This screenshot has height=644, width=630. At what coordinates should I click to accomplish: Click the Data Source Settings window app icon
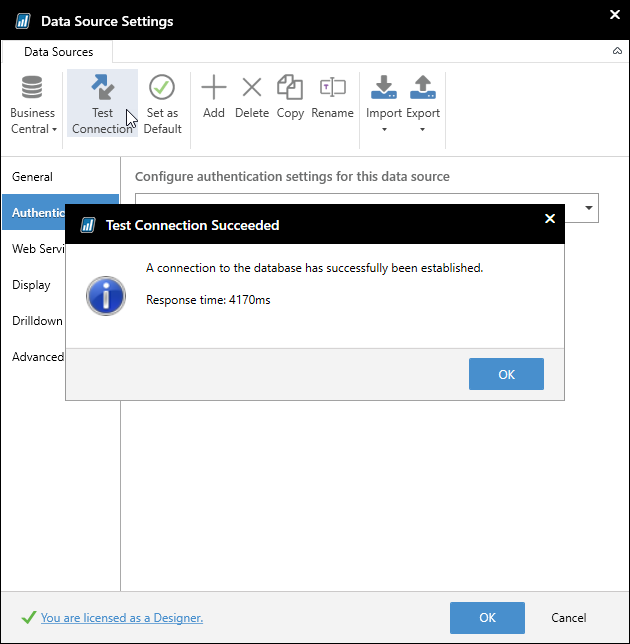pos(23,21)
